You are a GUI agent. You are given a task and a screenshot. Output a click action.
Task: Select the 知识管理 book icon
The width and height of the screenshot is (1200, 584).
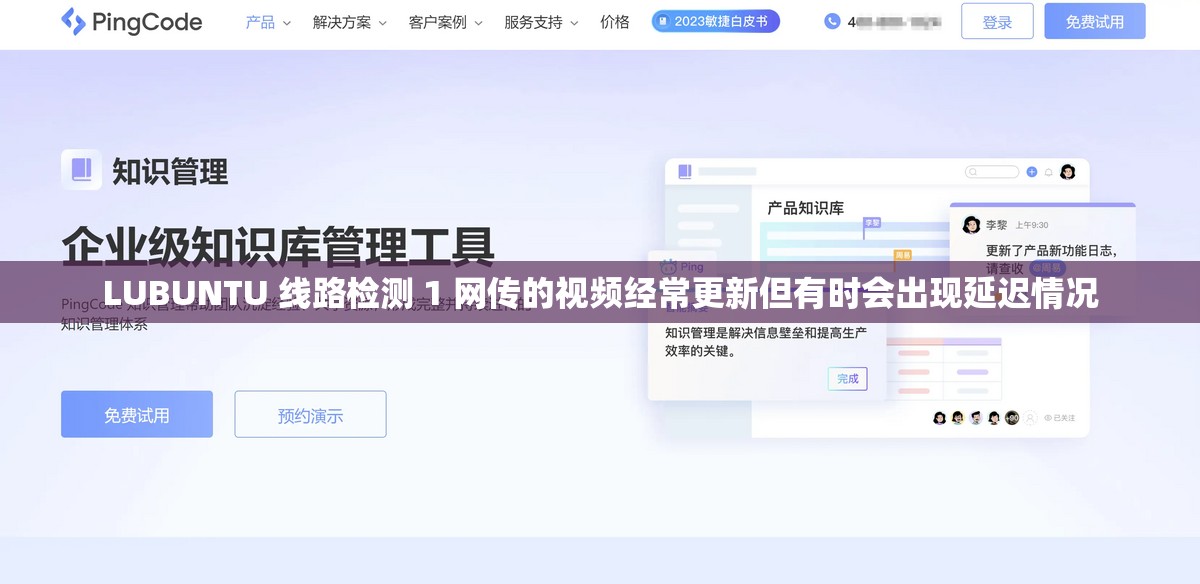tap(82, 170)
